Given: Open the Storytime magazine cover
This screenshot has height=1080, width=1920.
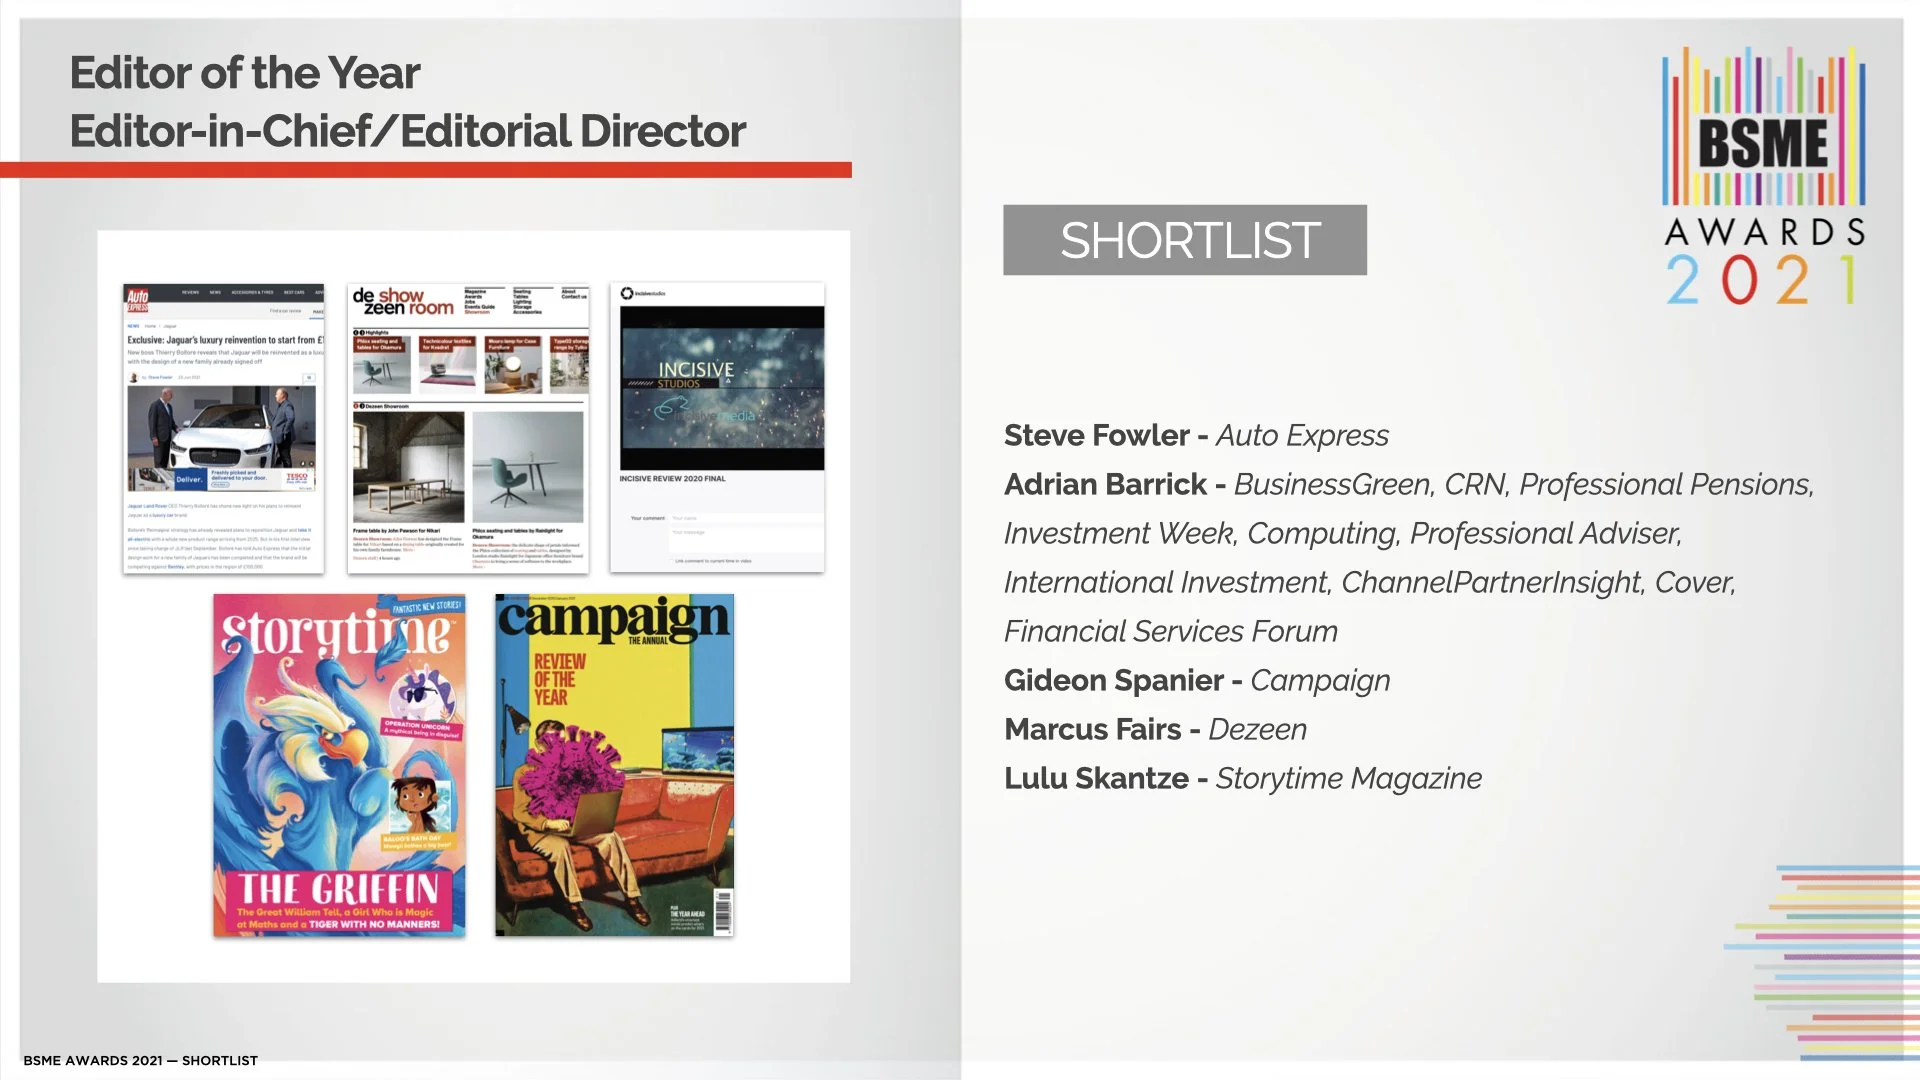Looking at the screenshot, I should coord(339,764).
